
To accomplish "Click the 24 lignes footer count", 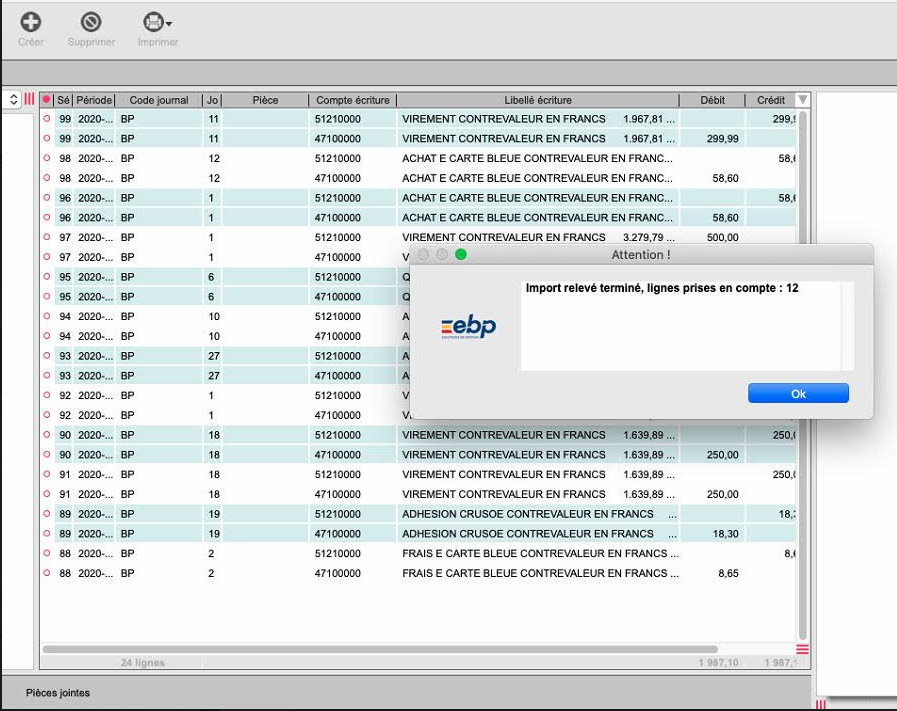I will click(x=142, y=662).
